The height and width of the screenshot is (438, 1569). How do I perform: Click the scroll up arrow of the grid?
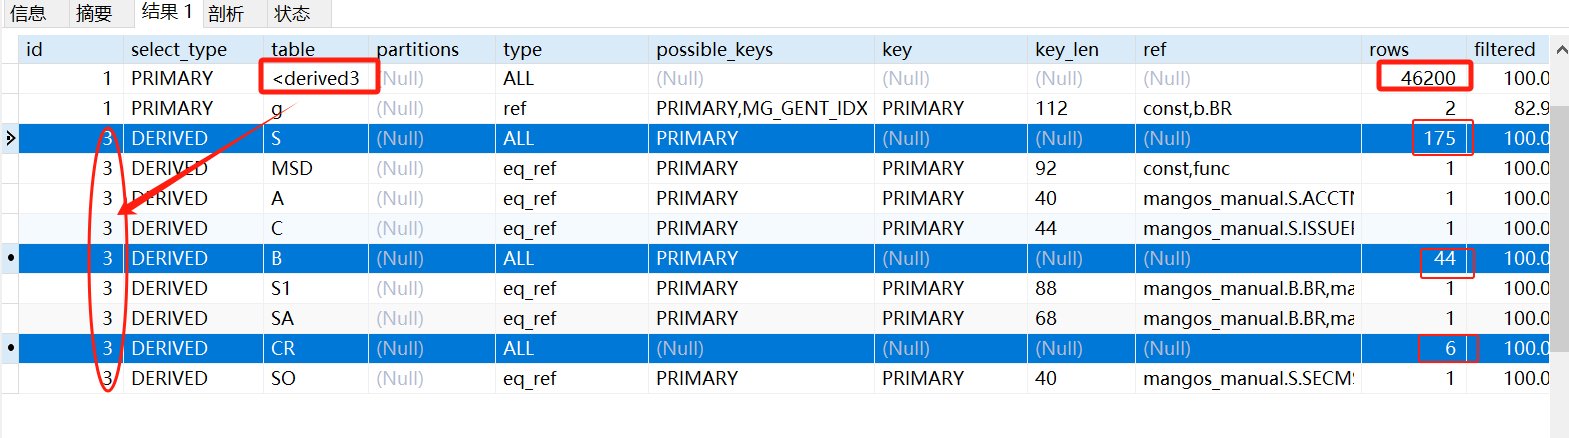pyautogui.click(x=1561, y=49)
